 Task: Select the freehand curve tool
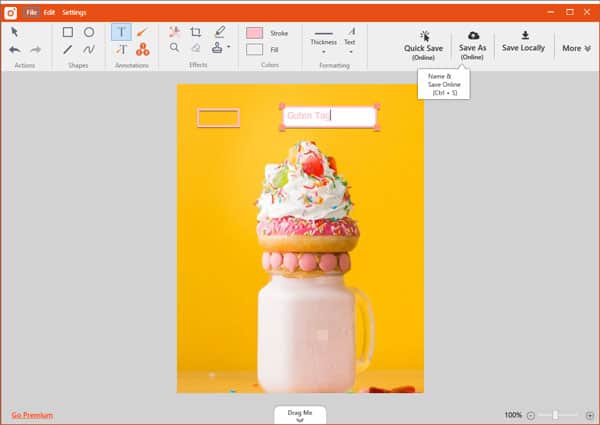(89, 49)
